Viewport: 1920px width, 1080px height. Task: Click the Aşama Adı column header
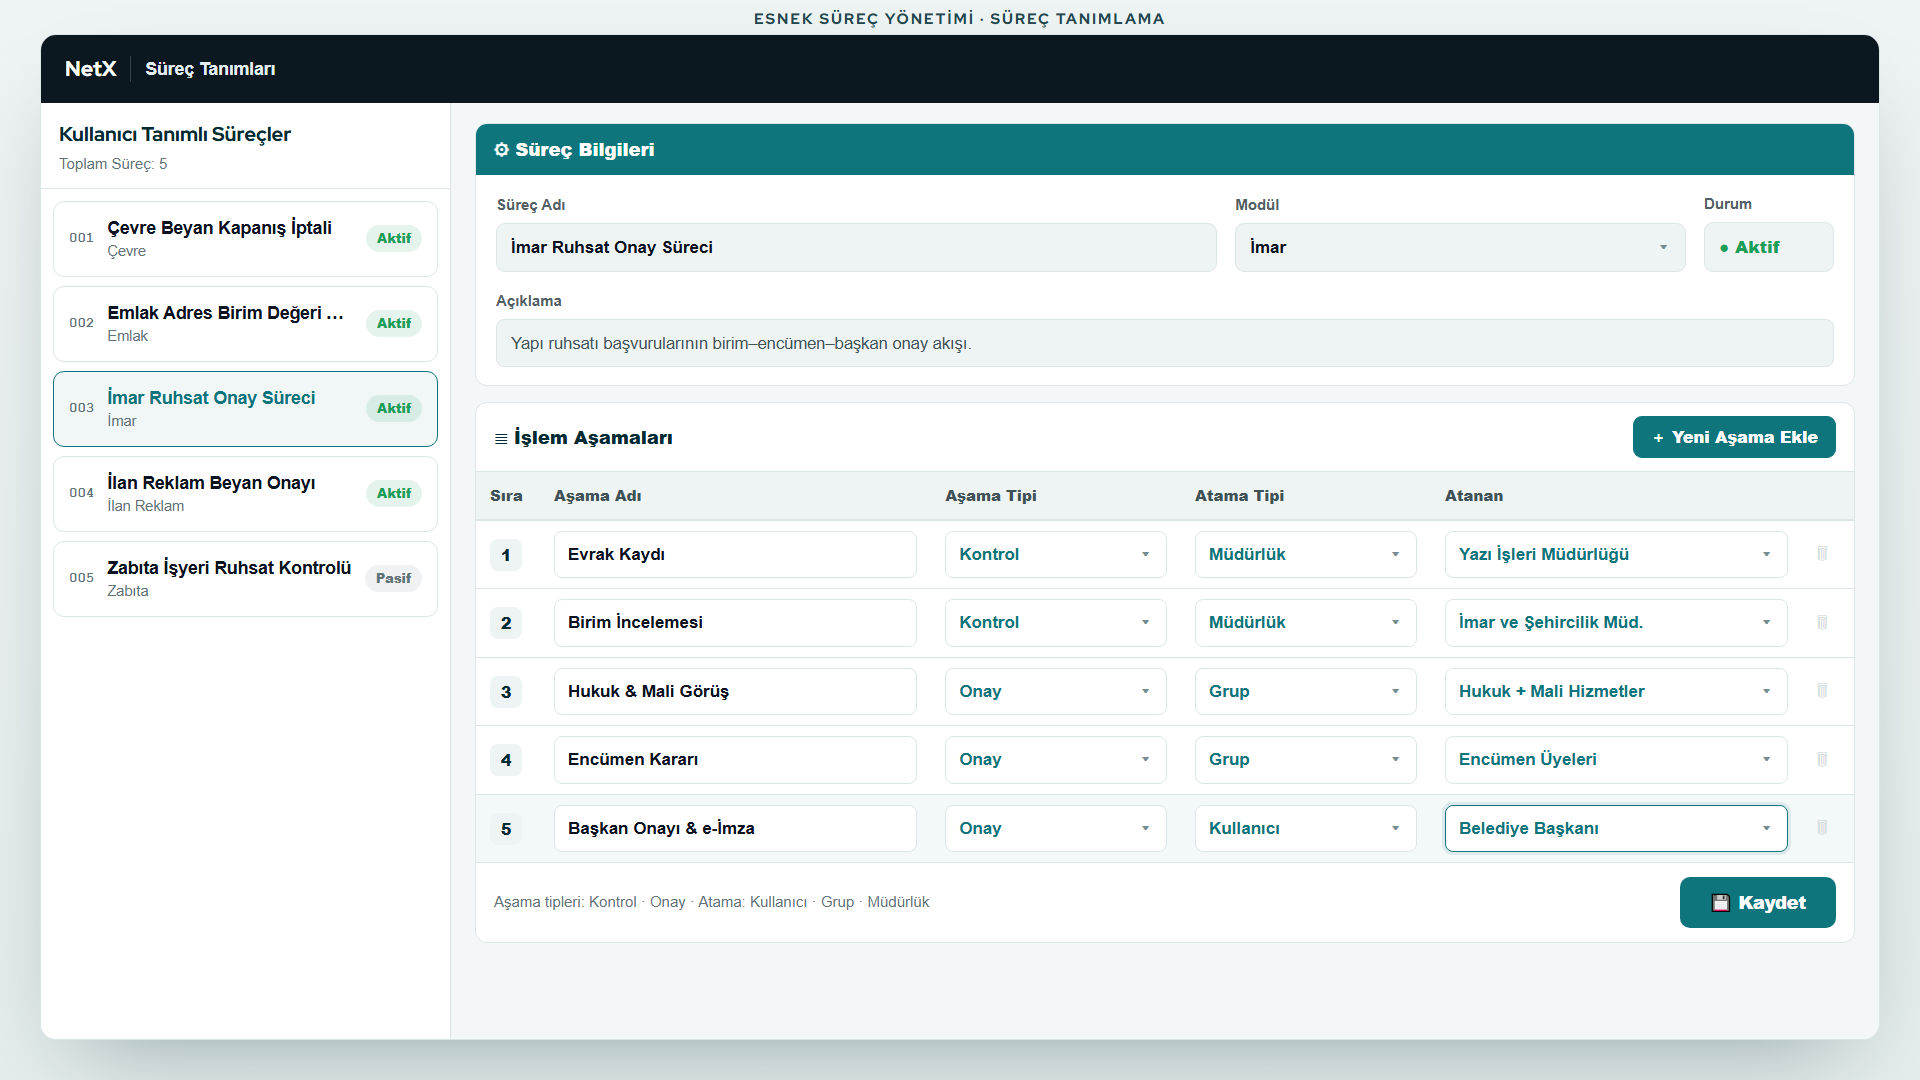tap(597, 496)
